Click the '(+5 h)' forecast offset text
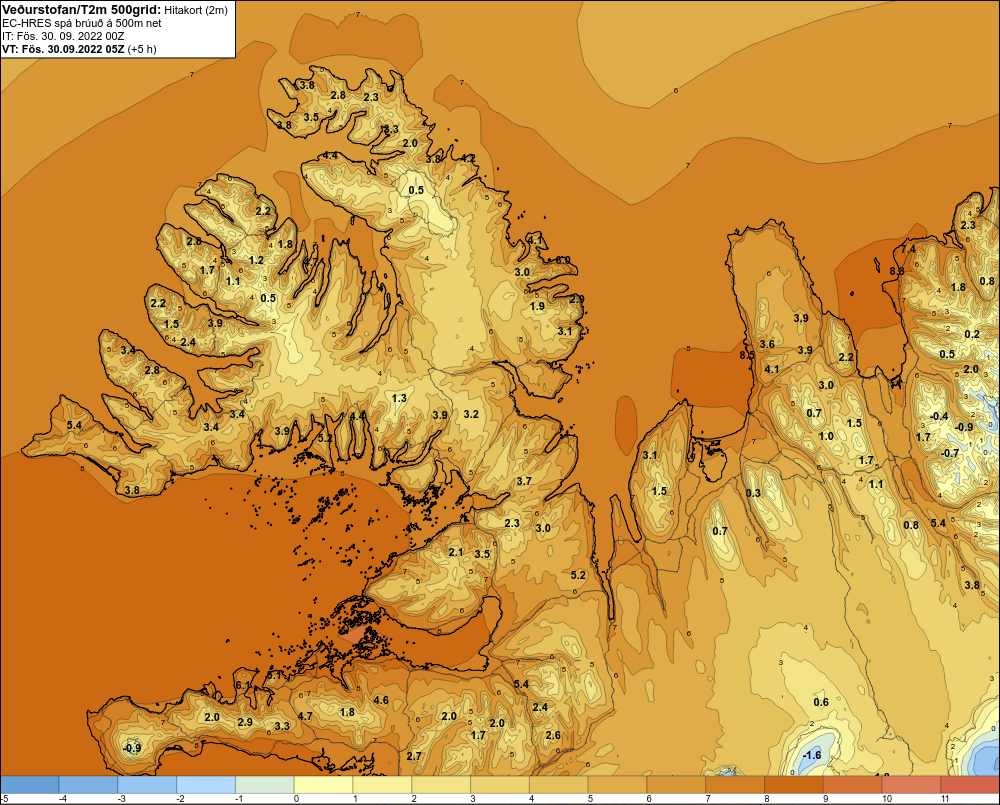This screenshot has height=805, width=1000. (x=142, y=49)
